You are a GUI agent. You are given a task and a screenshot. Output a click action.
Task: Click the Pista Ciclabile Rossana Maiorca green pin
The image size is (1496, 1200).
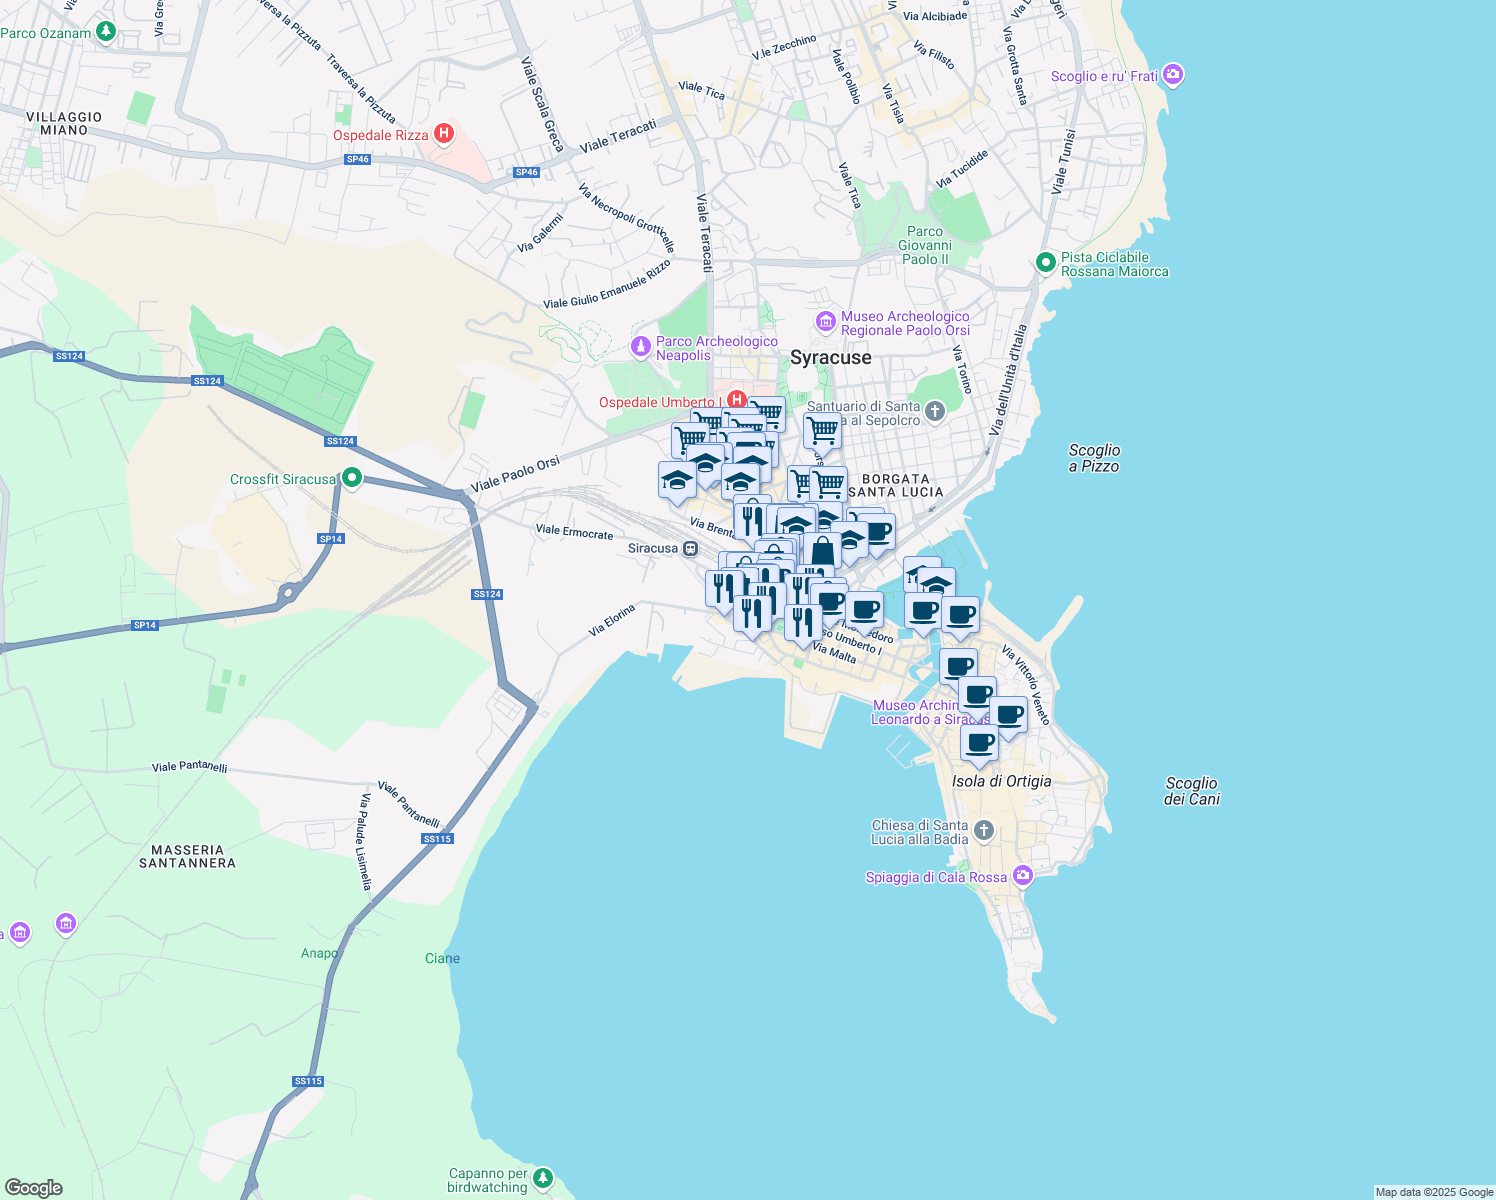1046,263
